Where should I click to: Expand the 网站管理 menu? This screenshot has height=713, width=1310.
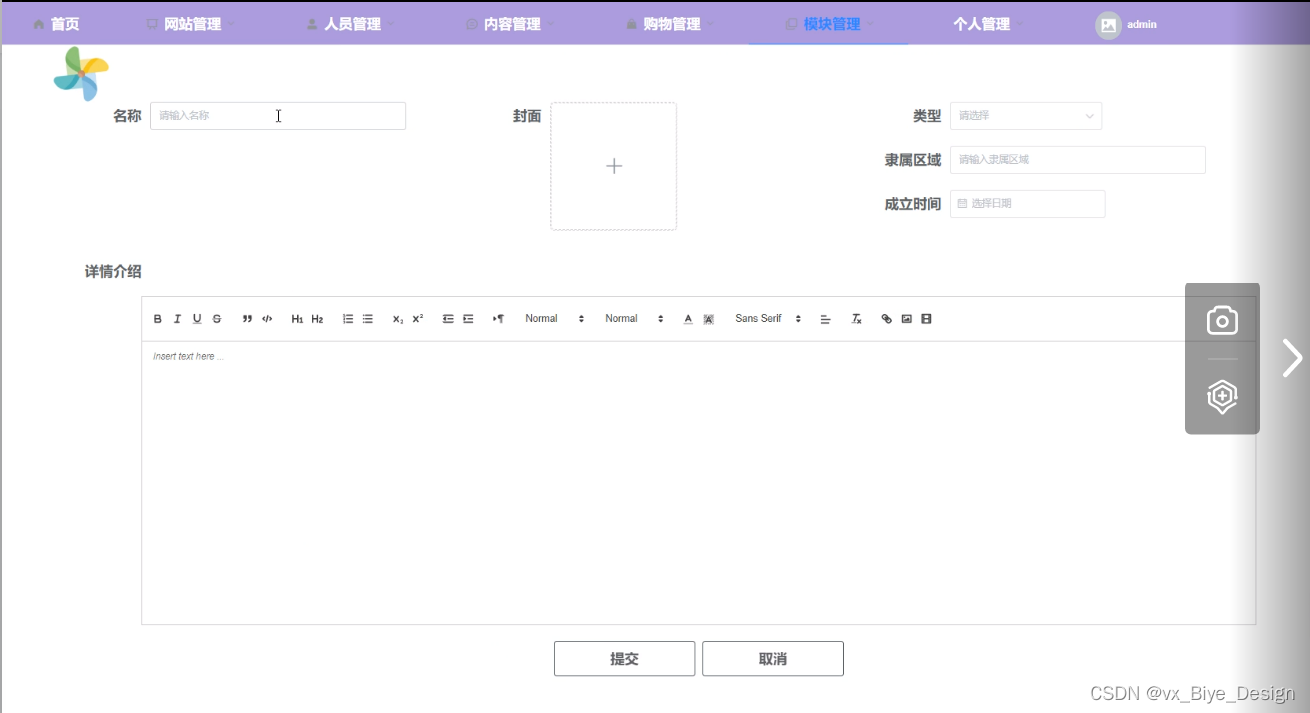pyautogui.click(x=191, y=24)
